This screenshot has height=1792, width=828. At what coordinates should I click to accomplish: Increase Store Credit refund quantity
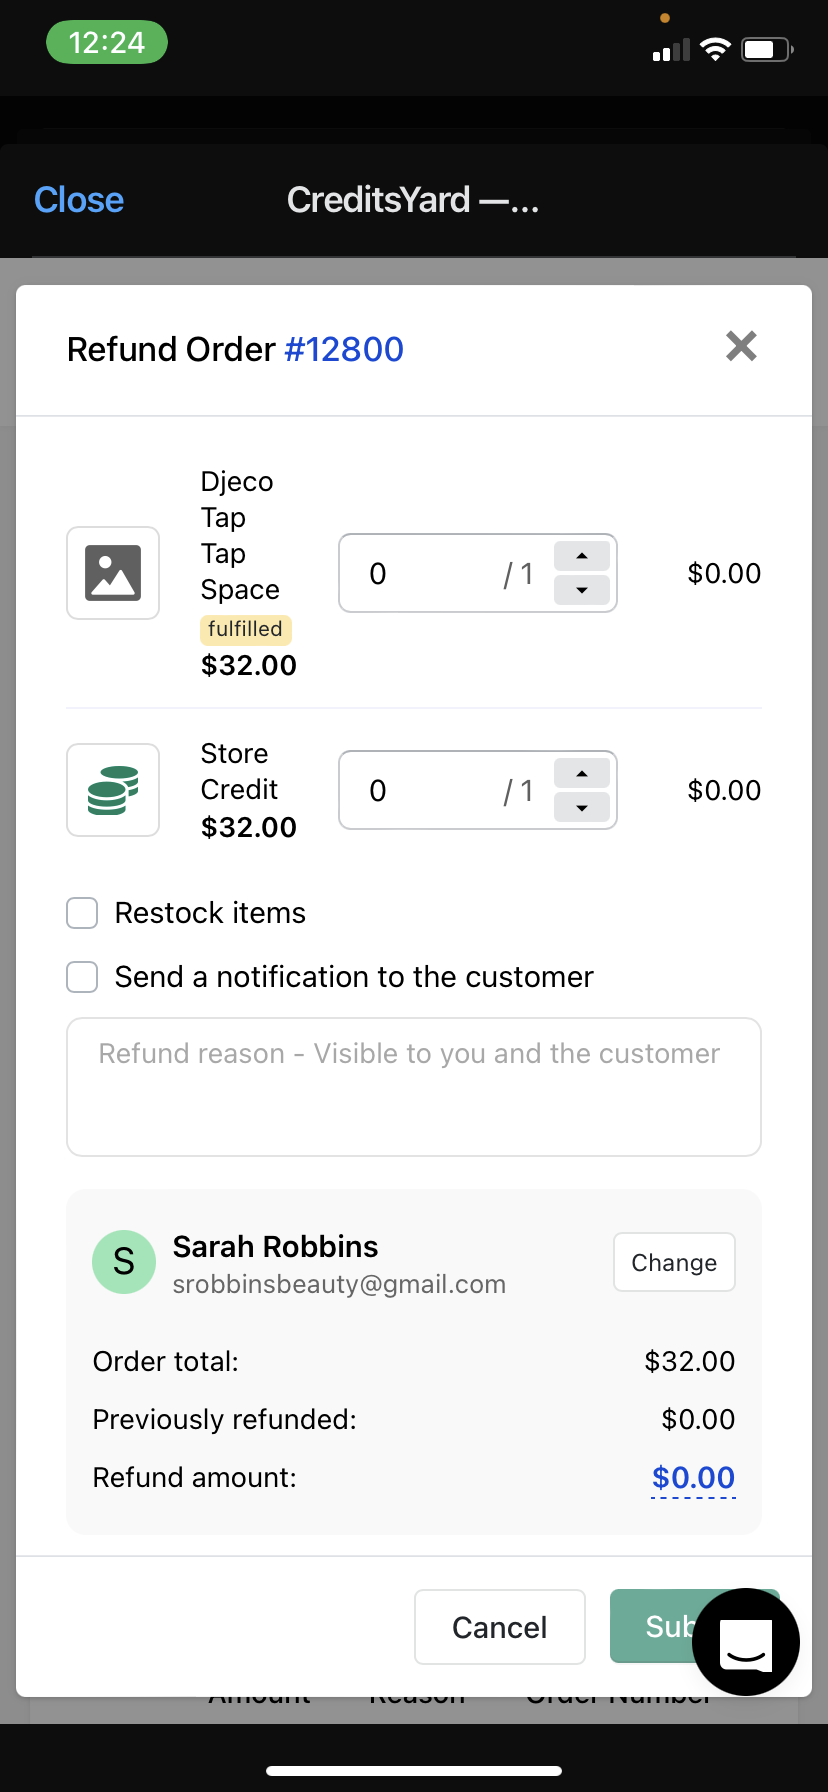(x=582, y=773)
